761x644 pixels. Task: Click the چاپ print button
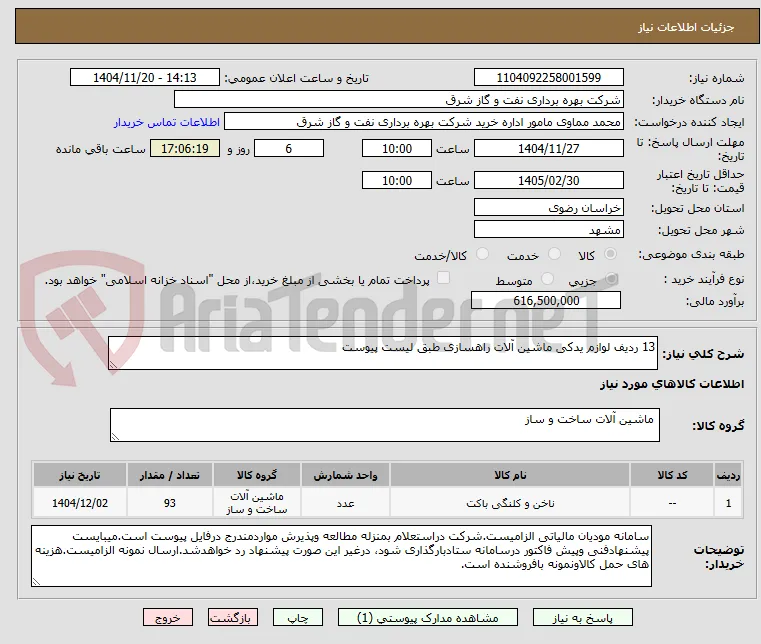(x=298, y=617)
